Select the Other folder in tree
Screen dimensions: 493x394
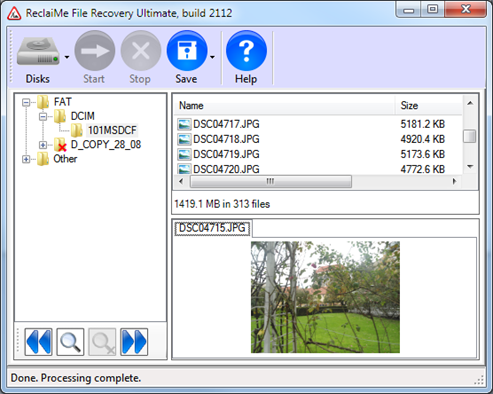click(65, 159)
